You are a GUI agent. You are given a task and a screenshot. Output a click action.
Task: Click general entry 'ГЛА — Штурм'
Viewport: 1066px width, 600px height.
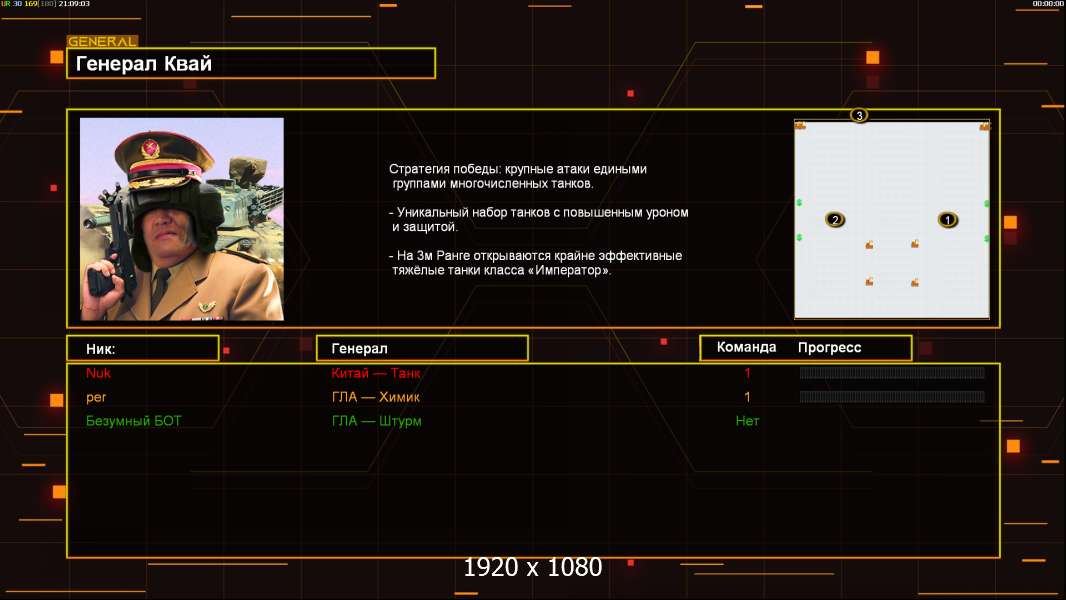point(377,421)
